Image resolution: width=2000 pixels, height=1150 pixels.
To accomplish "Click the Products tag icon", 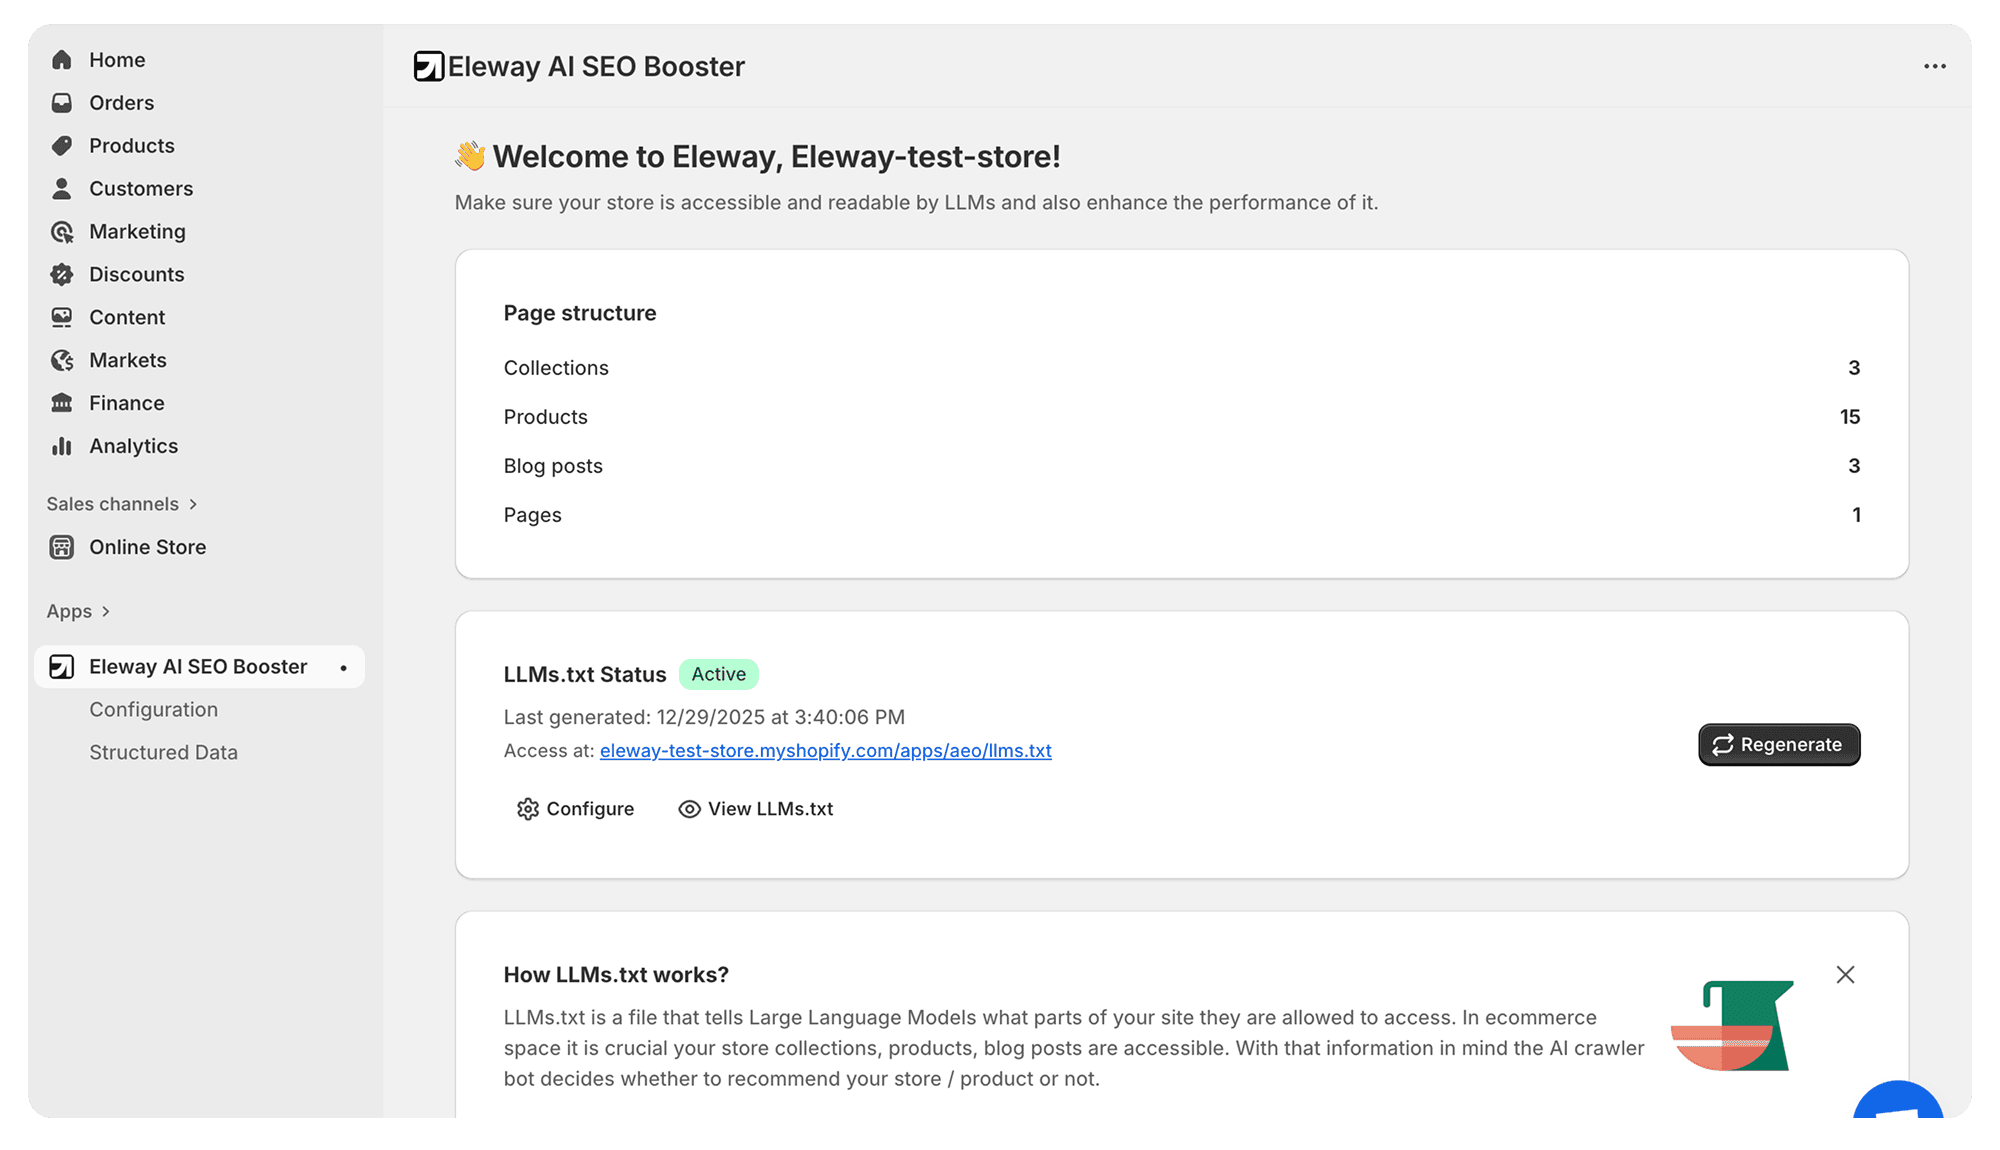I will coord(62,146).
